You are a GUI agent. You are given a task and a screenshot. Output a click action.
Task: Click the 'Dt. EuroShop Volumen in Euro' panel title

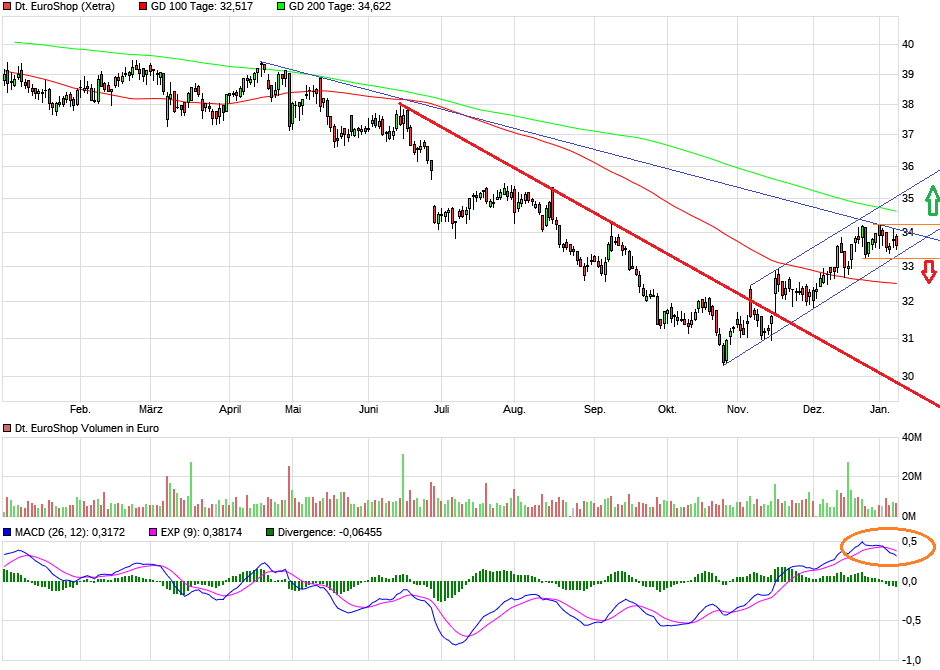pos(85,427)
